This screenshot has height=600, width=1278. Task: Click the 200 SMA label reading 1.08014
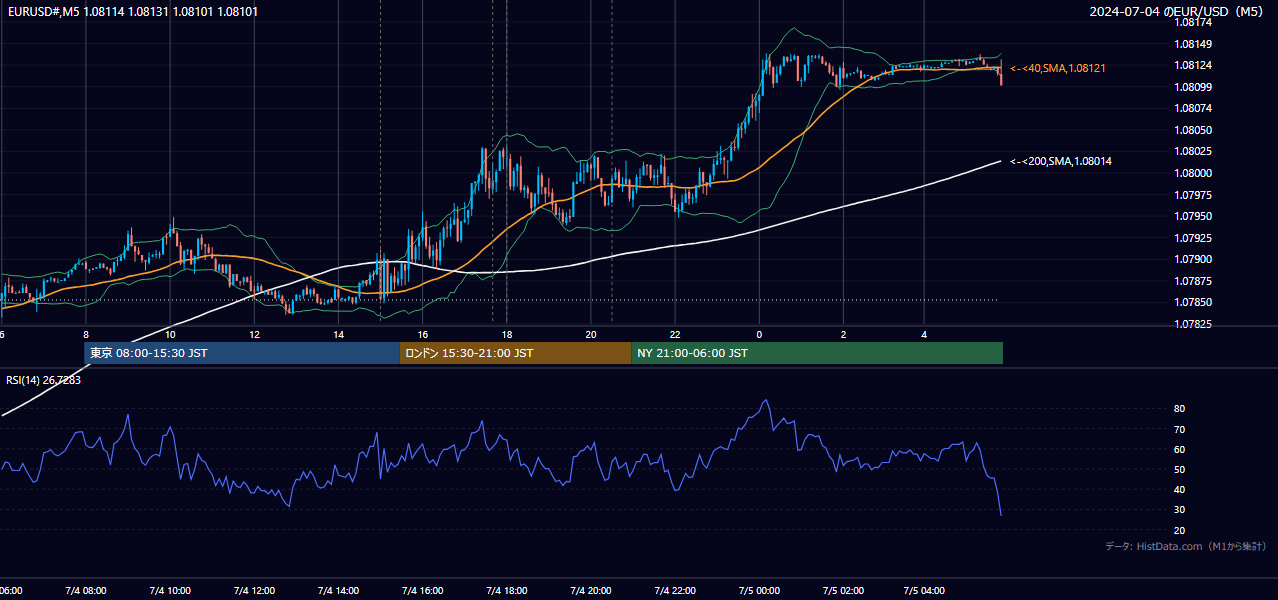1061,161
